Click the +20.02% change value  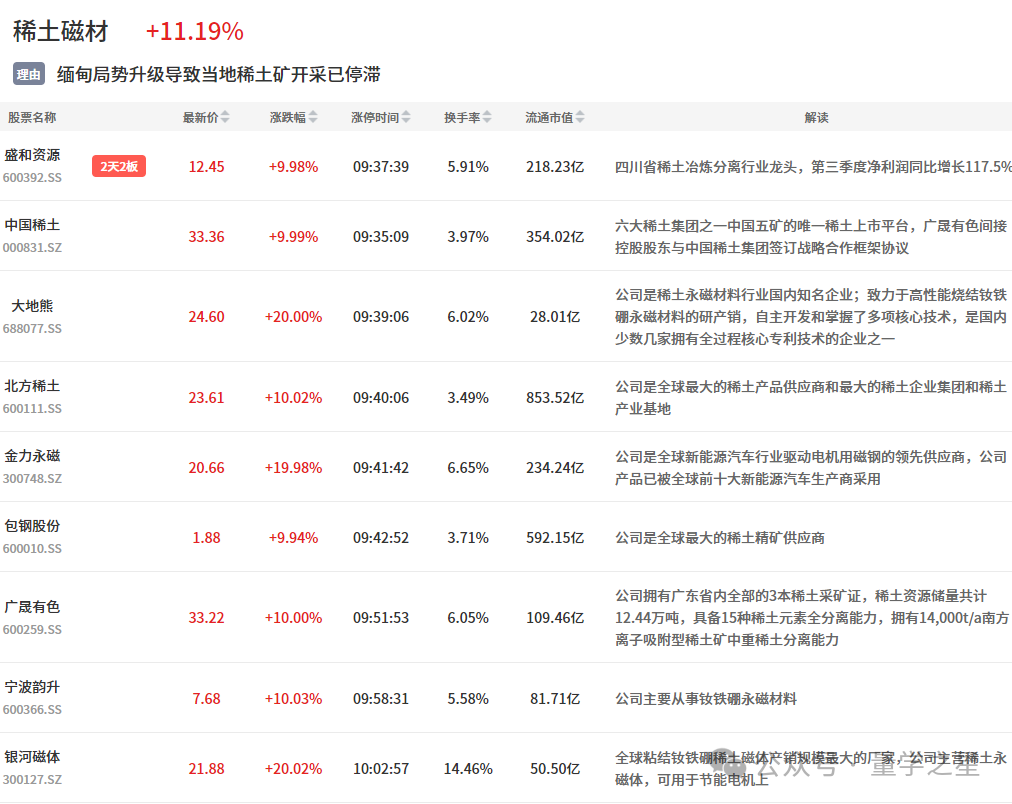tap(294, 769)
